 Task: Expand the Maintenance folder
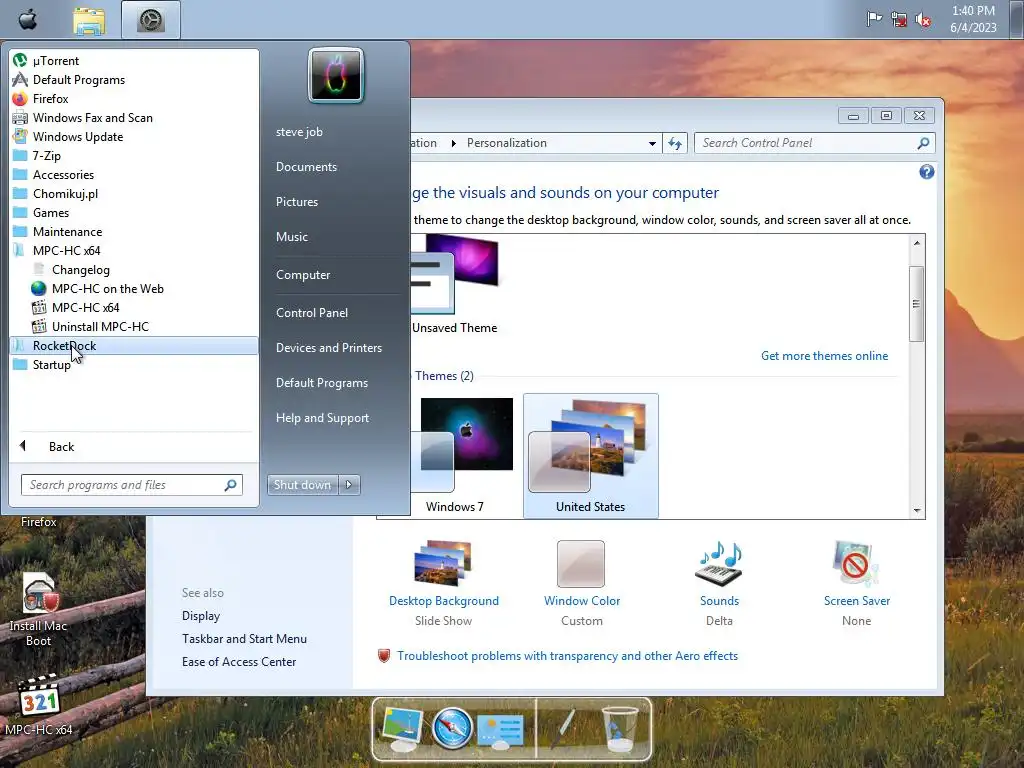(134, 231)
